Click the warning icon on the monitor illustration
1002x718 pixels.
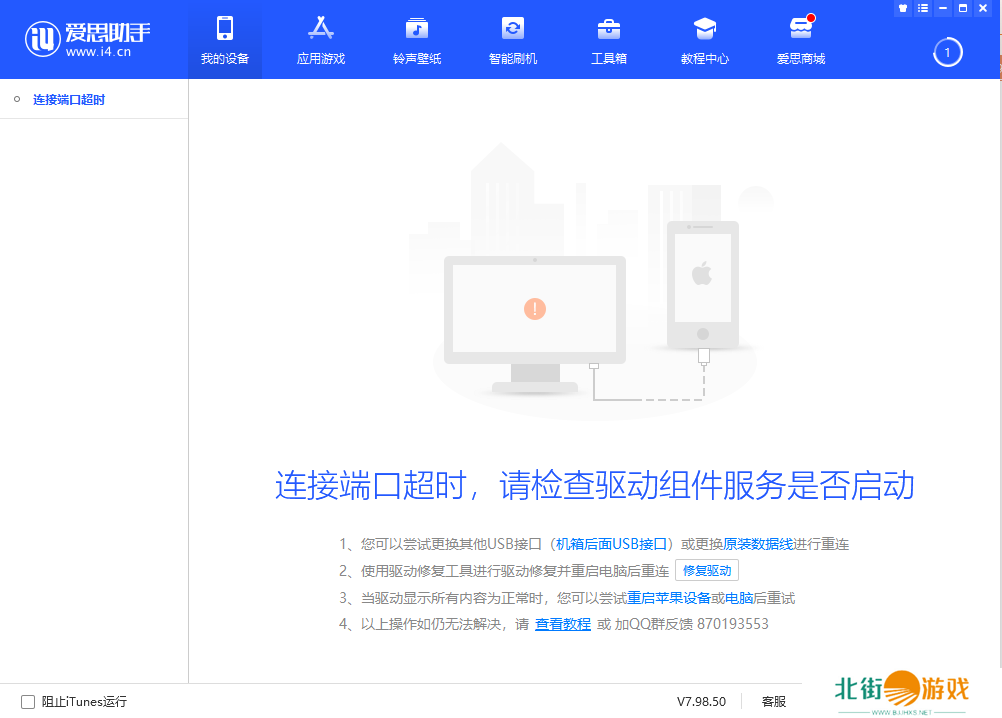click(x=534, y=308)
